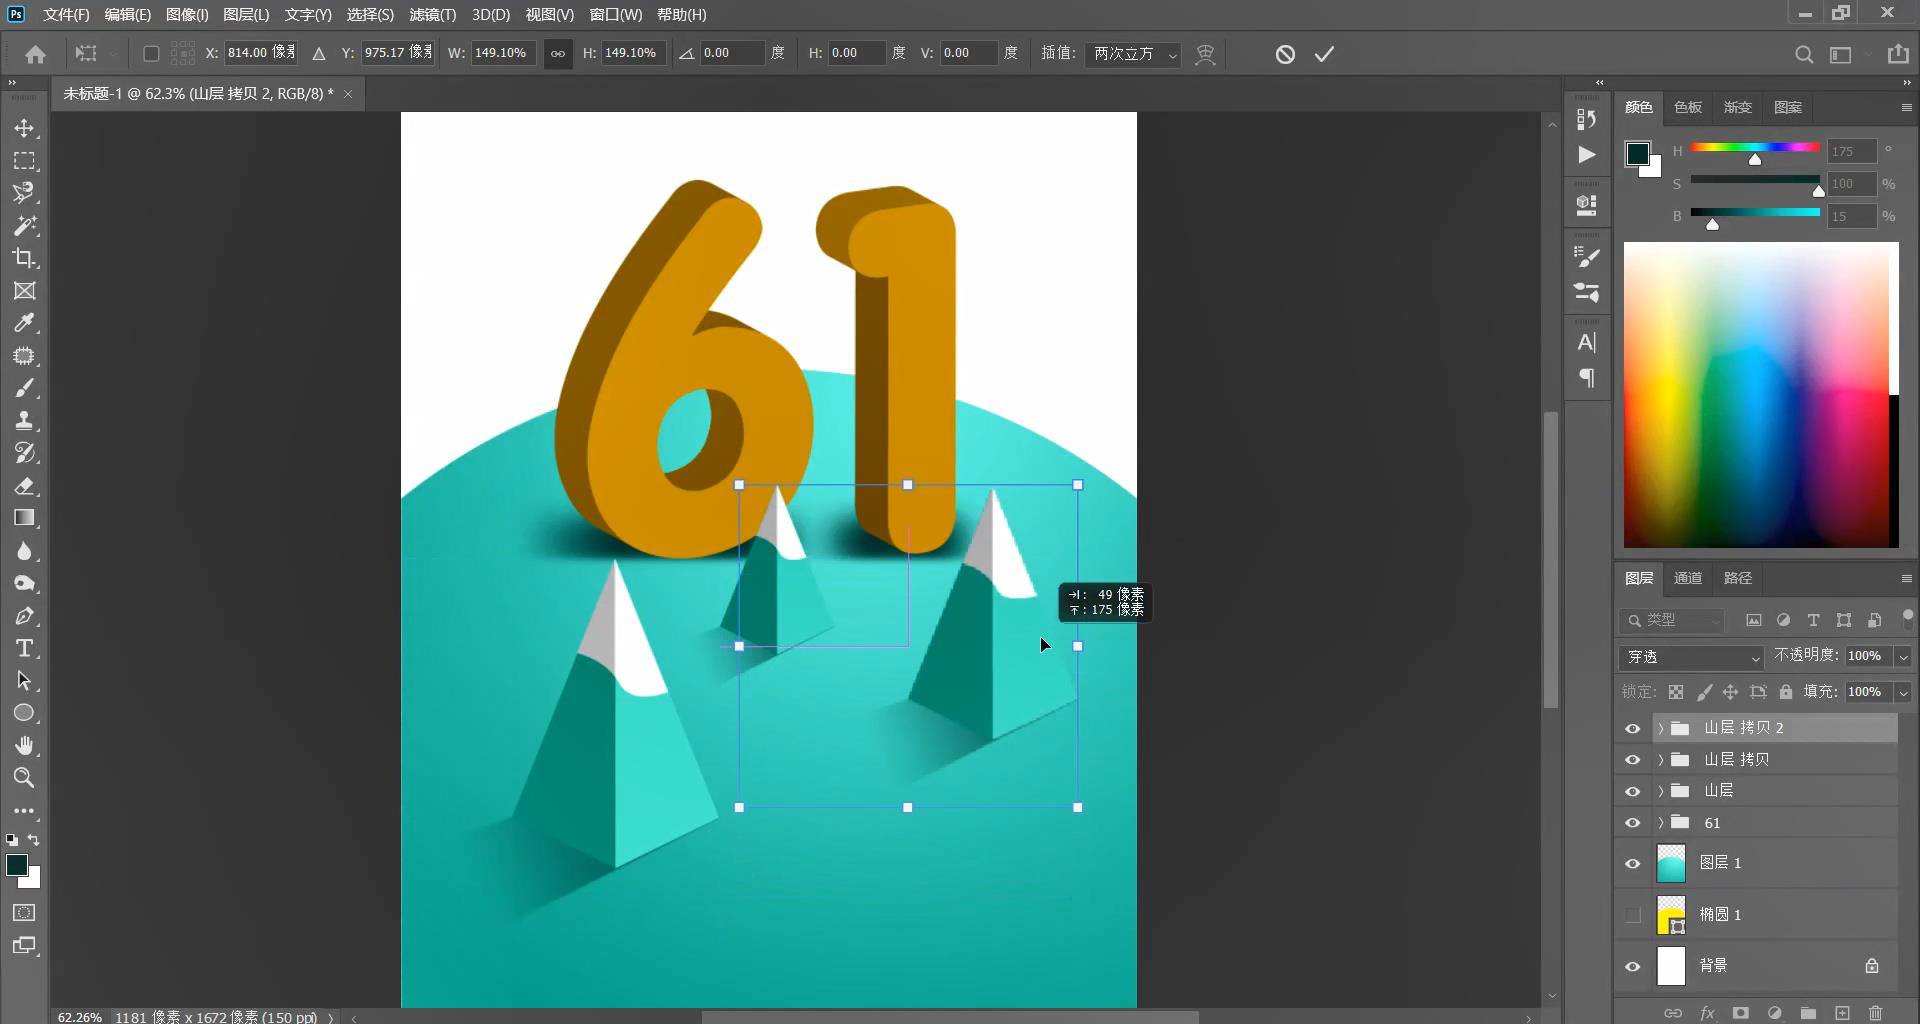Create a new group folder icon

pyautogui.click(x=1808, y=1013)
